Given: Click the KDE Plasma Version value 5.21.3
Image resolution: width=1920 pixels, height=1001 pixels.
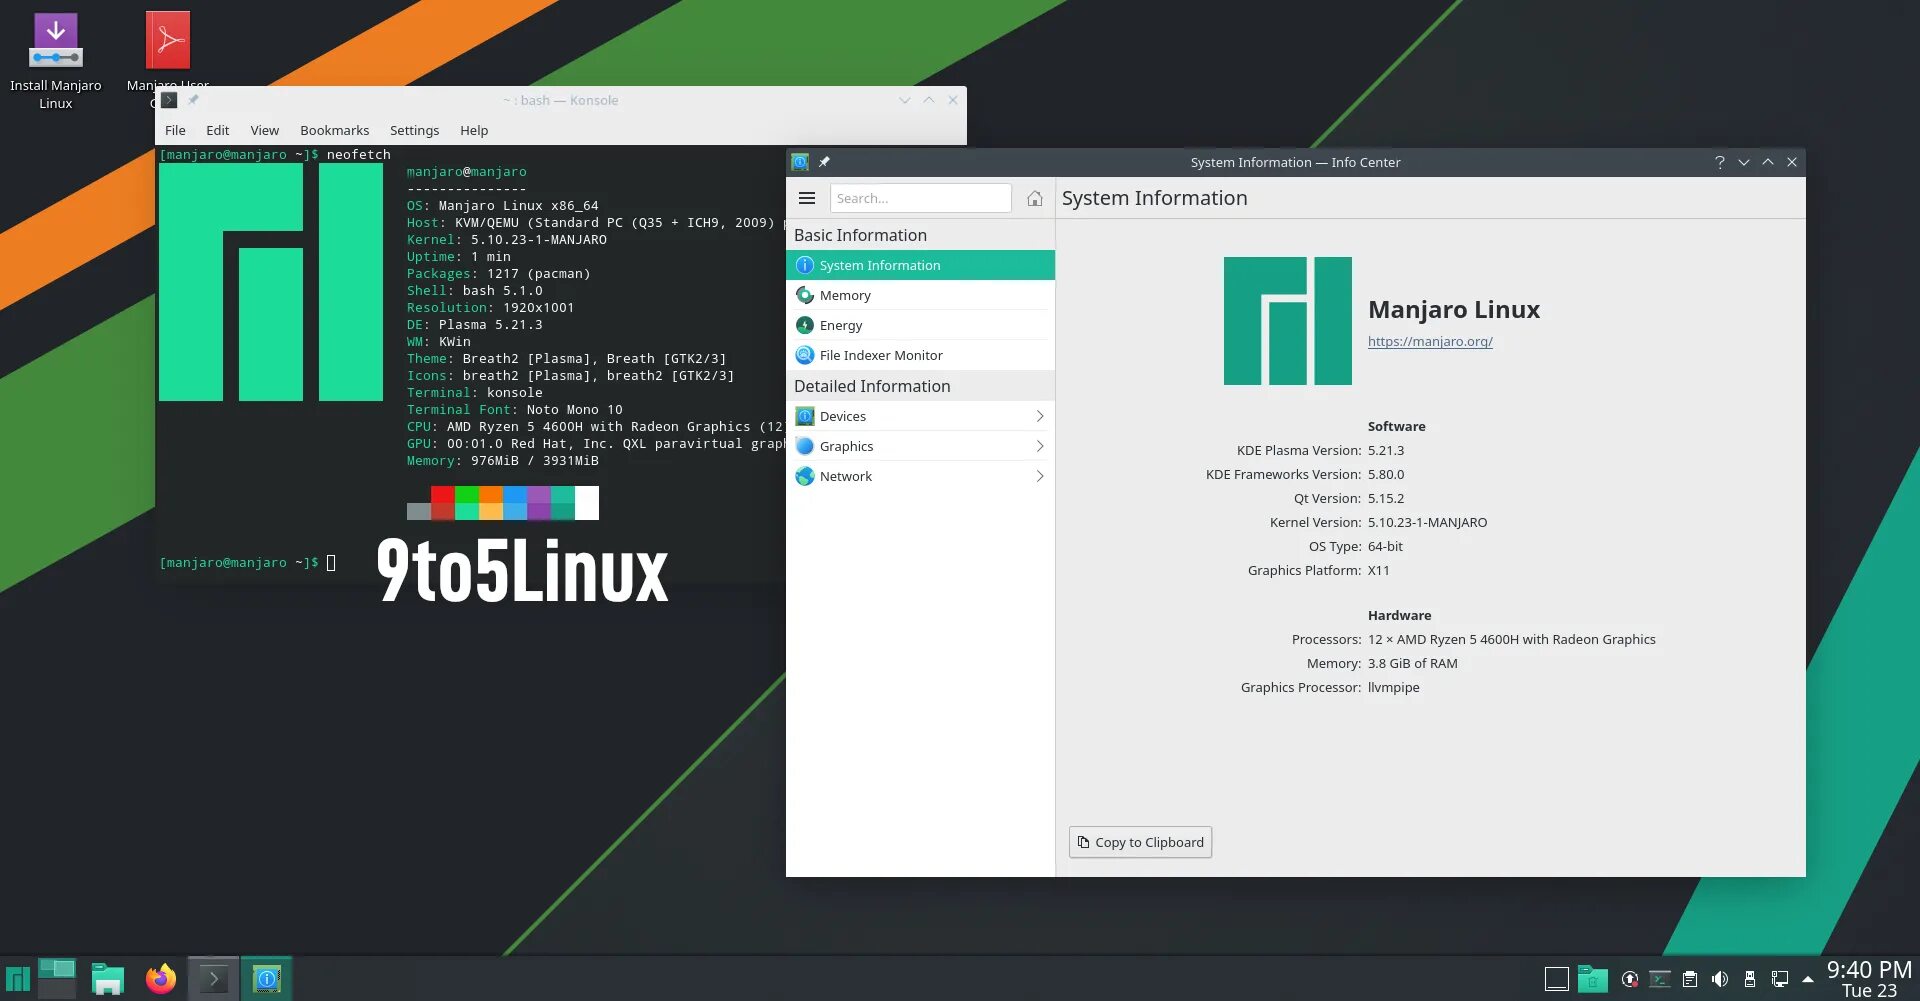Looking at the screenshot, I should [1386, 450].
